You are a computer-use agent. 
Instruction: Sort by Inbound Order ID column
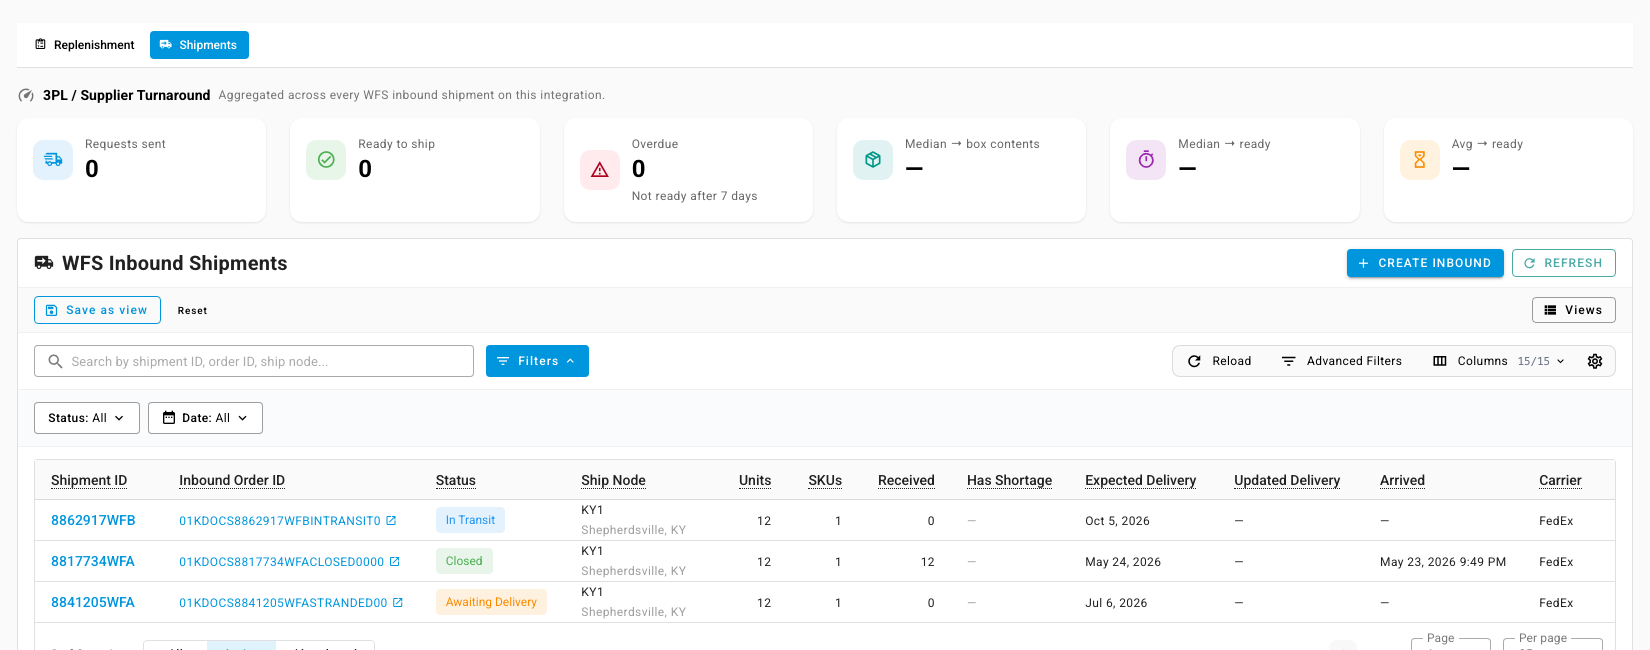coord(232,480)
